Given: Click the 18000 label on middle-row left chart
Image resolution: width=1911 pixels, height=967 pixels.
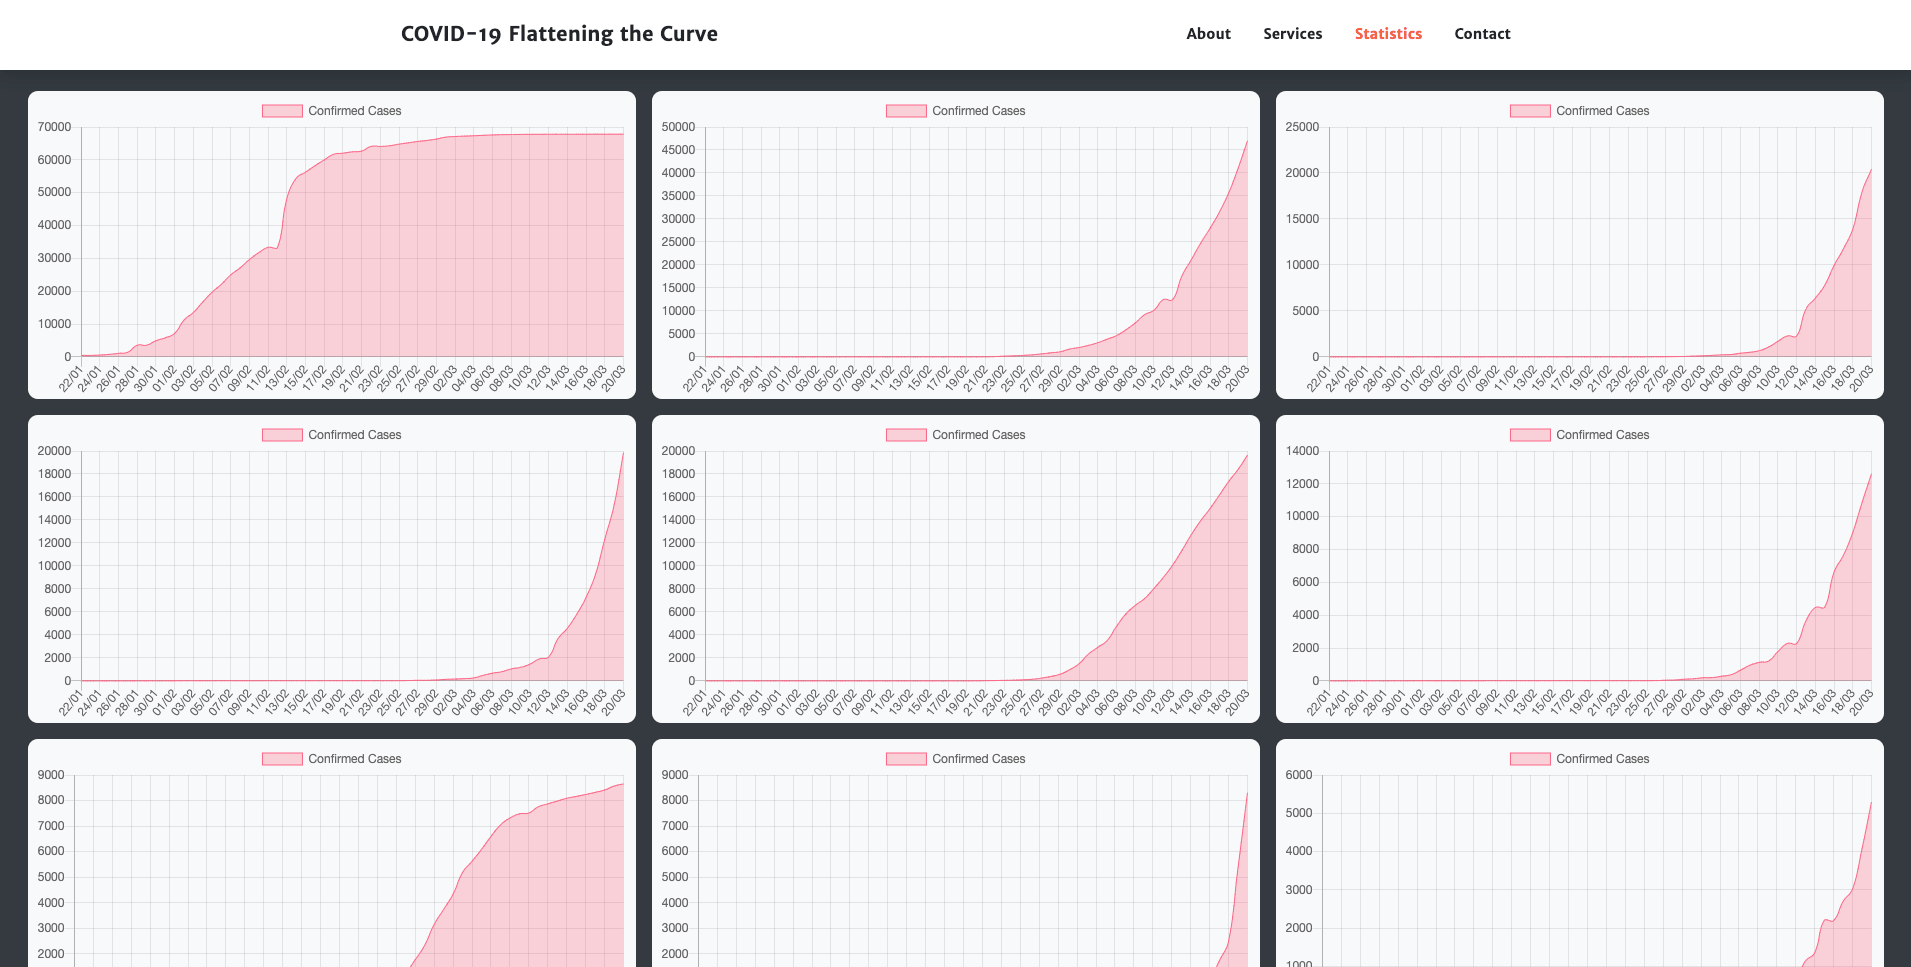Looking at the screenshot, I should pyautogui.click(x=54, y=474).
